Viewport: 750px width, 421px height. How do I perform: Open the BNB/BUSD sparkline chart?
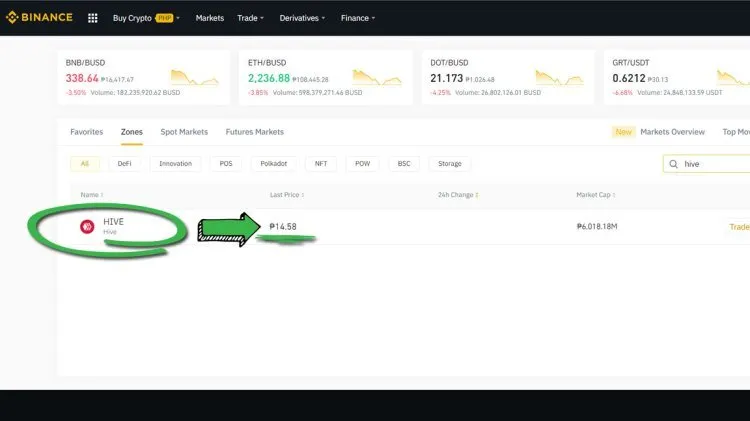195,78
